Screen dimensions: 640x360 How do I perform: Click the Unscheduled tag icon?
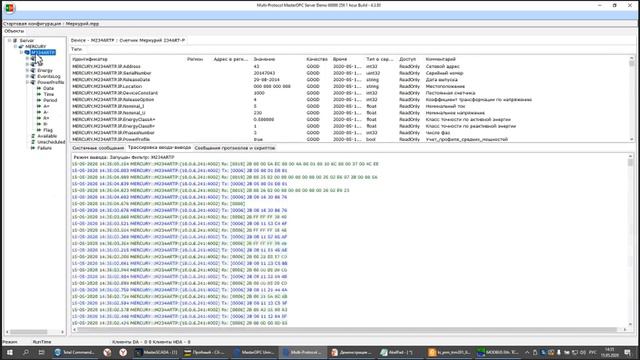coord(33,142)
